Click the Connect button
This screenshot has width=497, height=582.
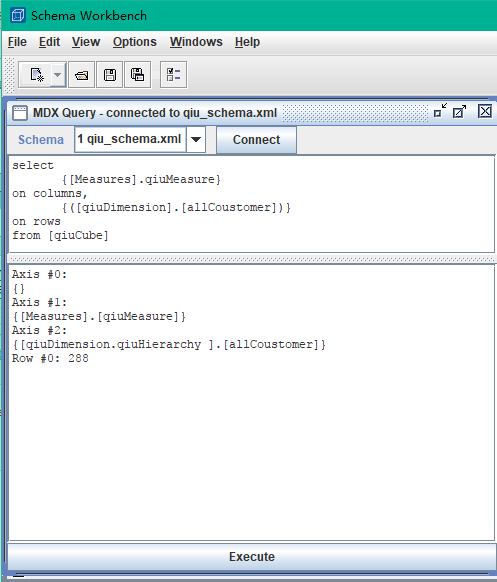pyautogui.click(x=256, y=140)
